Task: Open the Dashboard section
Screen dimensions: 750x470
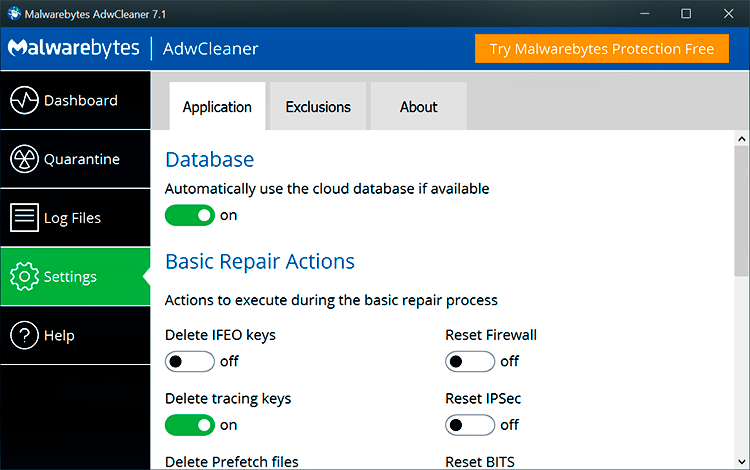Action: [x=76, y=100]
